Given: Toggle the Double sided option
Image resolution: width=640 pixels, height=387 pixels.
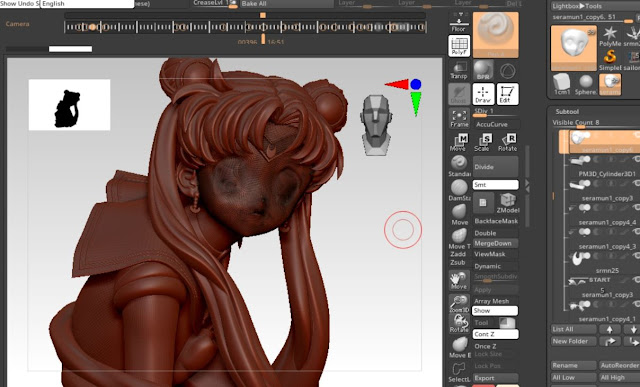Looking at the screenshot, I should (496, 233).
